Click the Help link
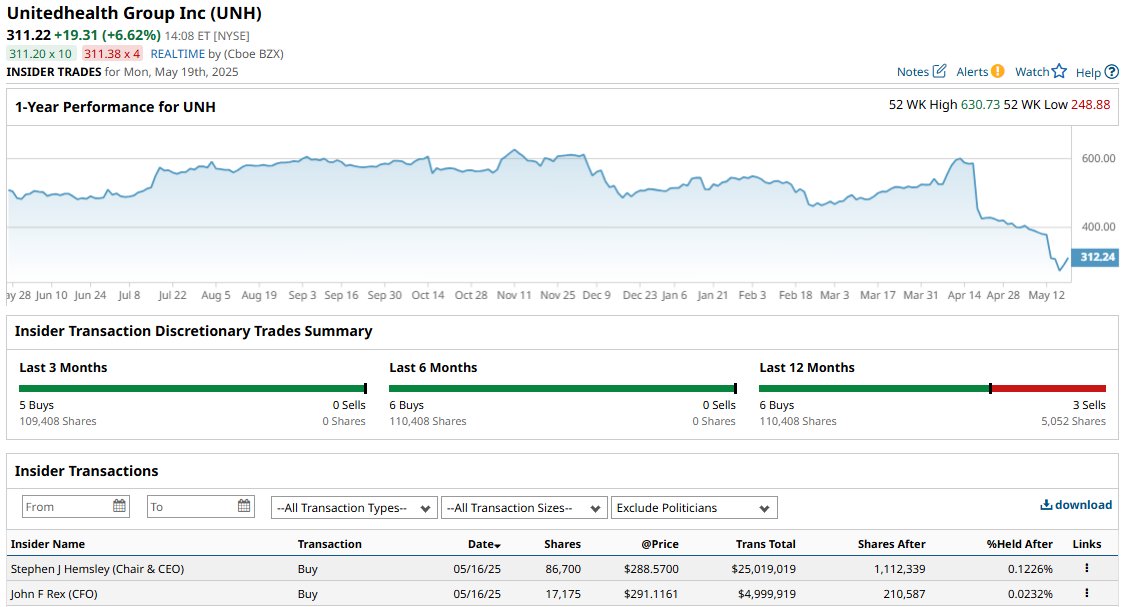Image resolution: width=1131 pixels, height=607 pixels. point(1088,72)
